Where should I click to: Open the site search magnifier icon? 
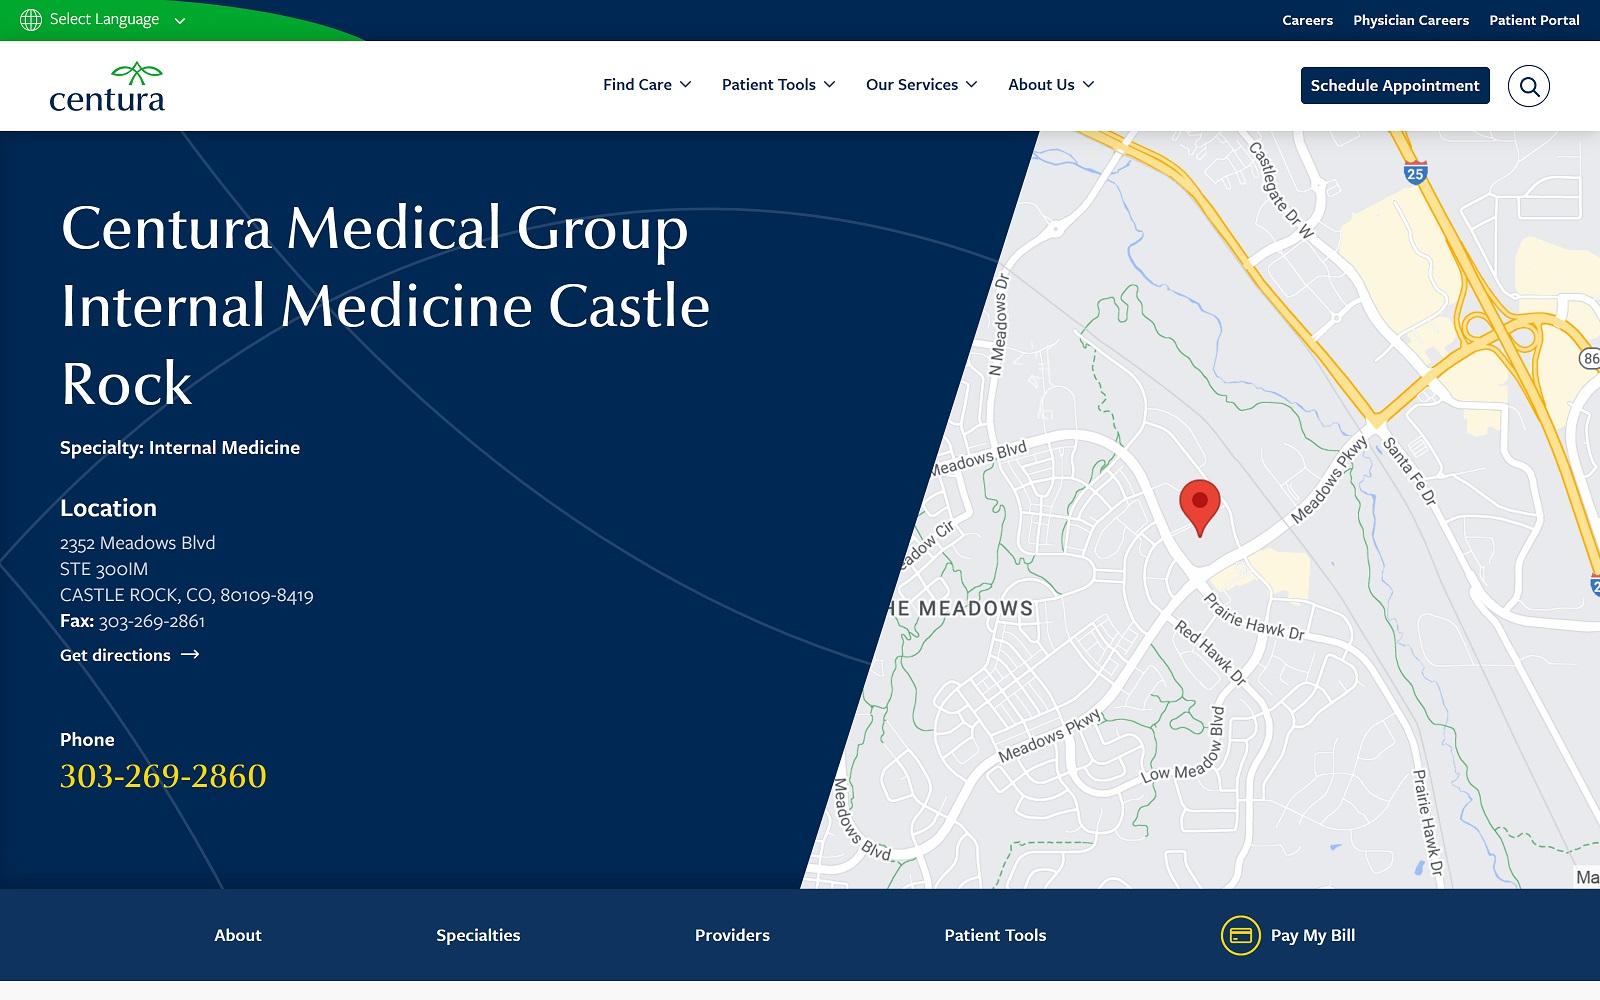click(x=1529, y=86)
